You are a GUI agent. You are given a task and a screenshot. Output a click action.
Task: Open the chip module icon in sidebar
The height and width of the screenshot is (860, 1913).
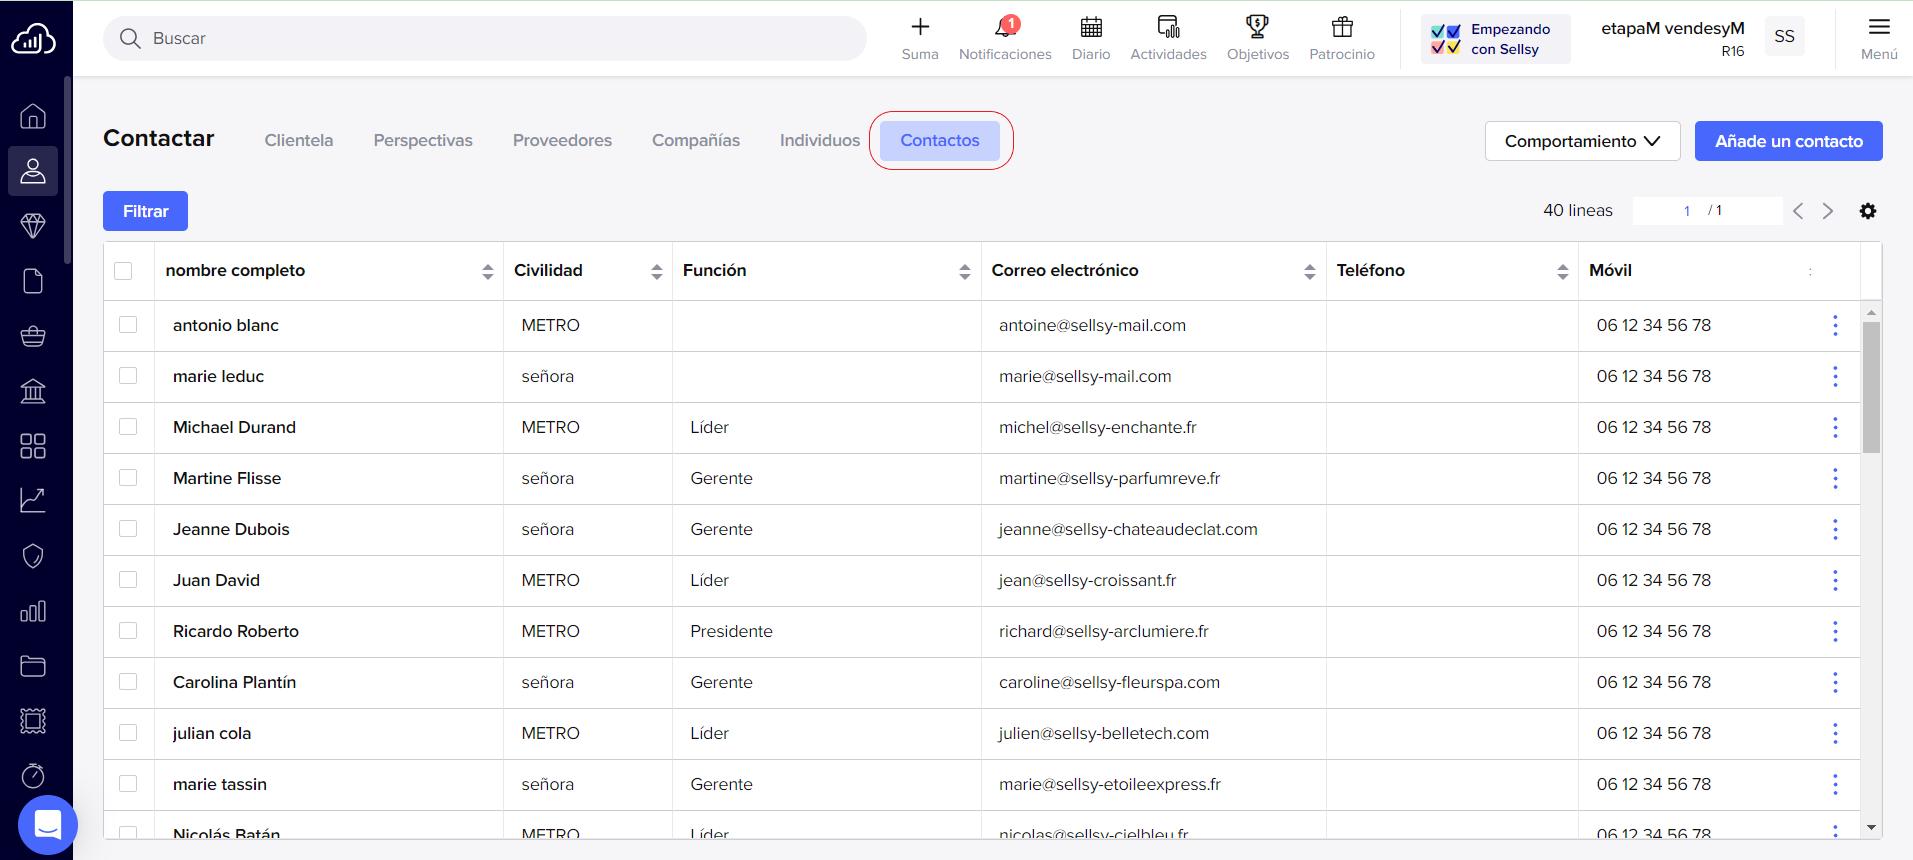point(33,721)
